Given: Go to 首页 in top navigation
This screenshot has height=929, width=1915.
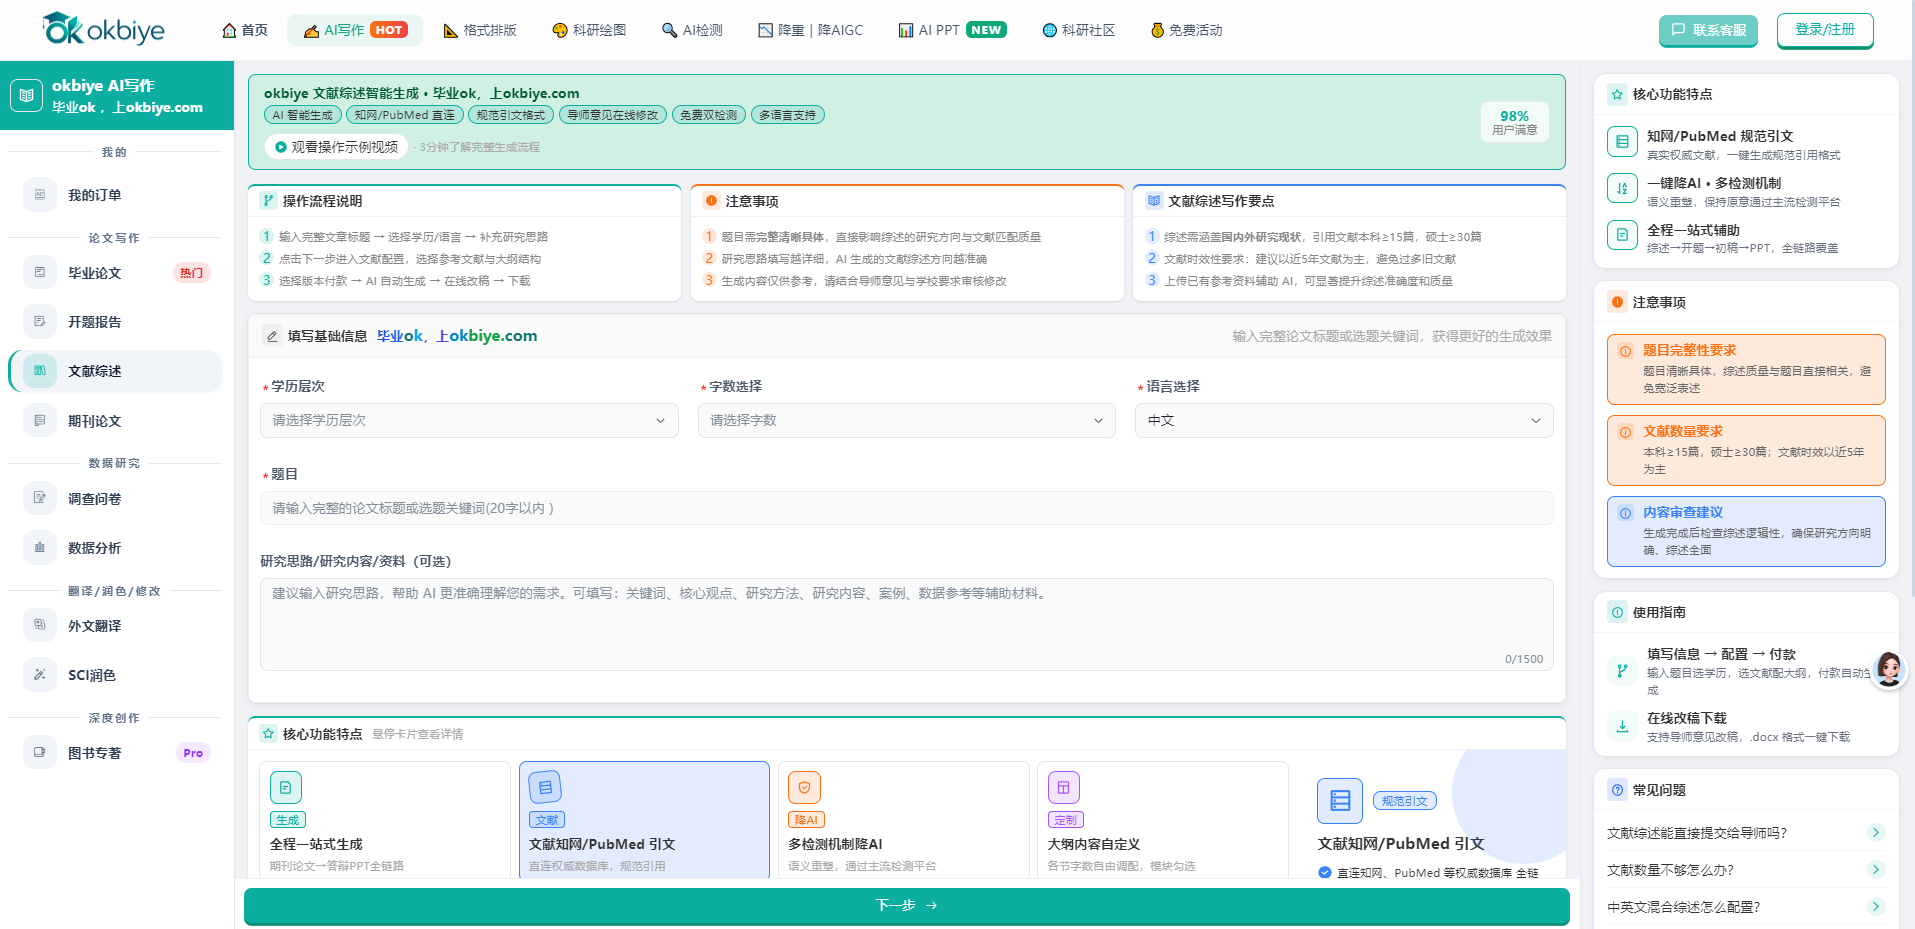Looking at the screenshot, I should [x=245, y=30].
